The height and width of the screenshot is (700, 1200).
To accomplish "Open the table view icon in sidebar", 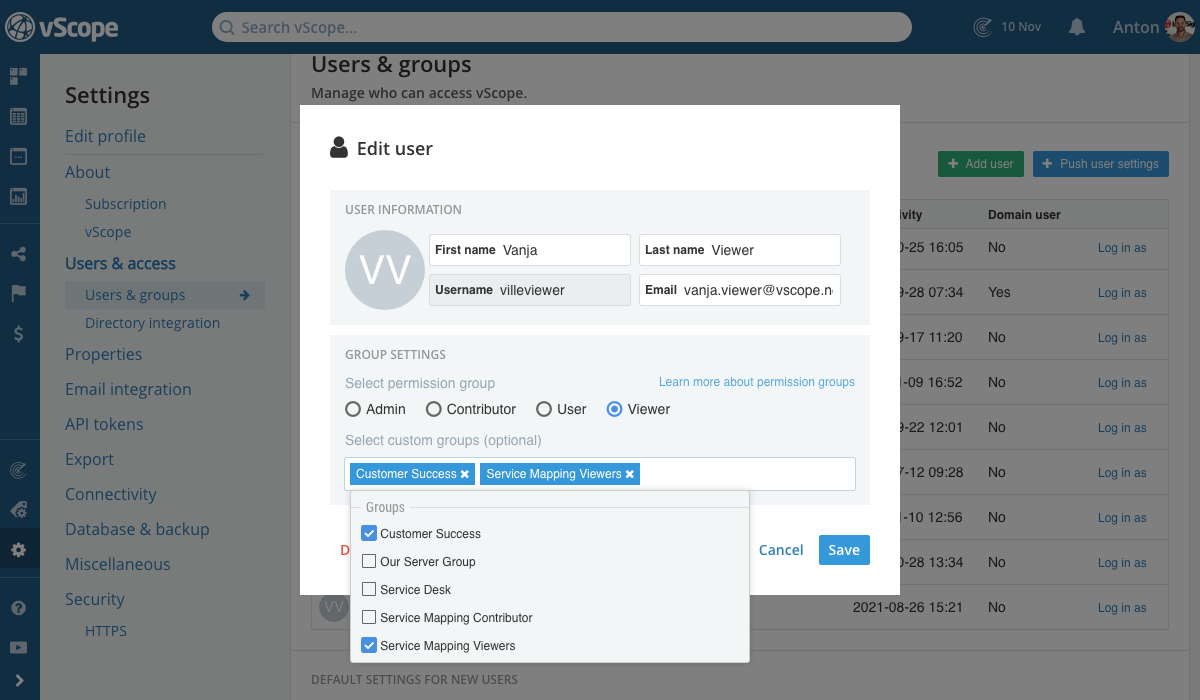I will 18,116.
